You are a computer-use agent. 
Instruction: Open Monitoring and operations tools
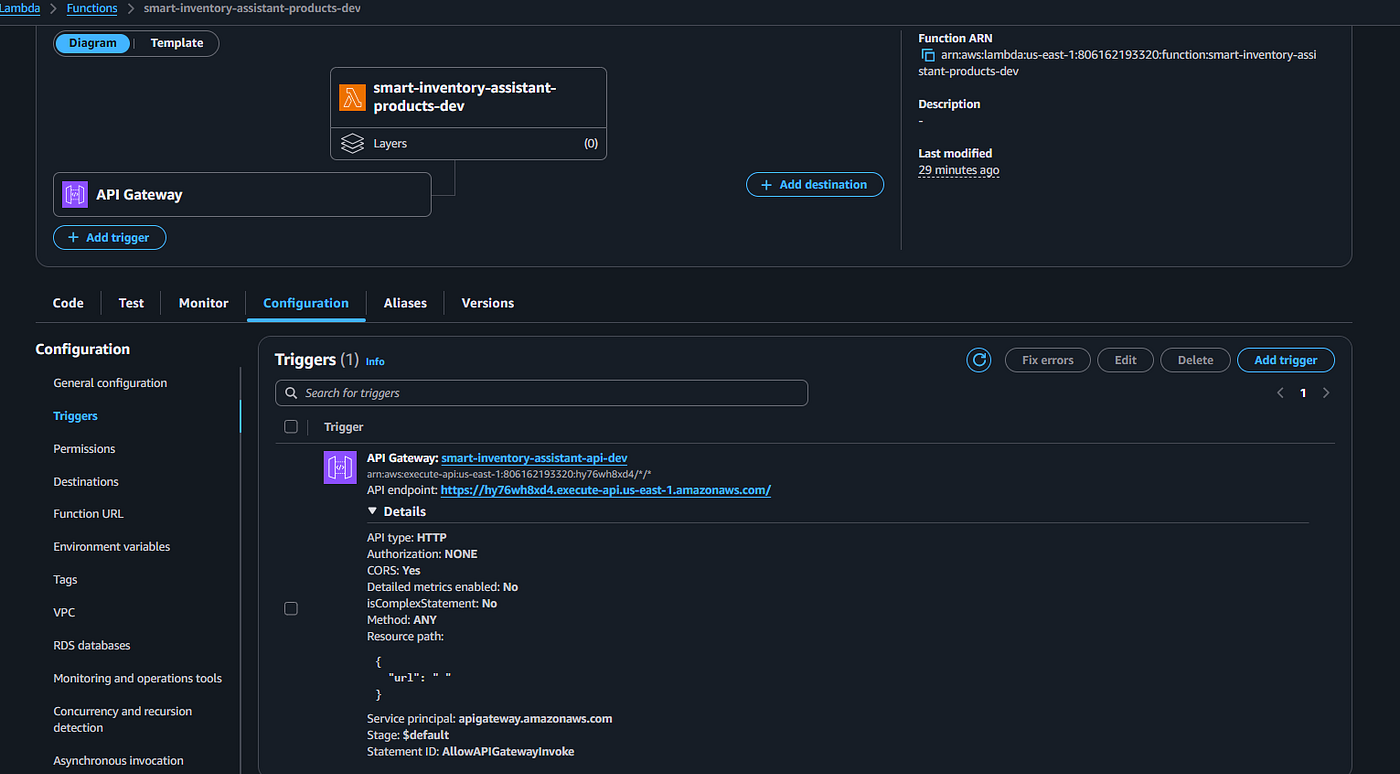(138, 678)
